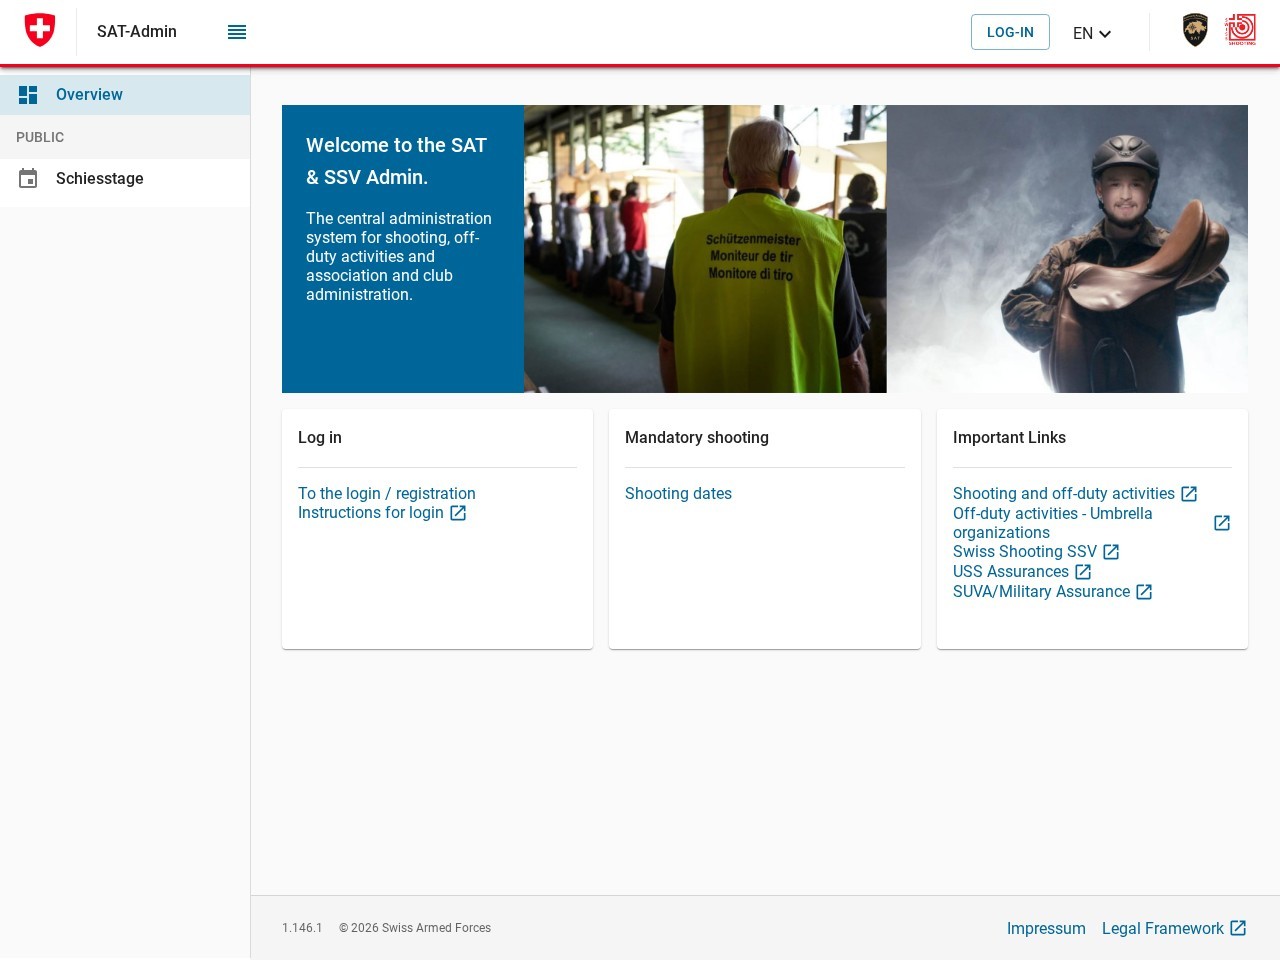Click external-link icon next to Swiss Shooting SSV
Image resolution: width=1280 pixels, height=960 pixels.
pos(1111,552)
